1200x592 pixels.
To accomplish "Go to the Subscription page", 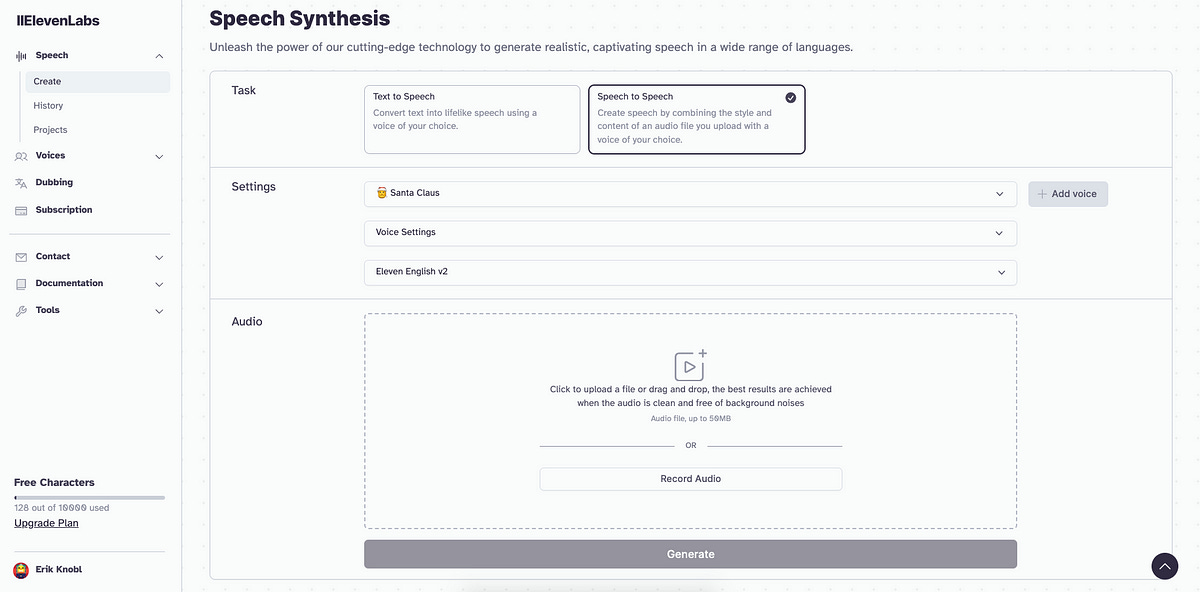I will pyautogui.click(x=64, y=209).
